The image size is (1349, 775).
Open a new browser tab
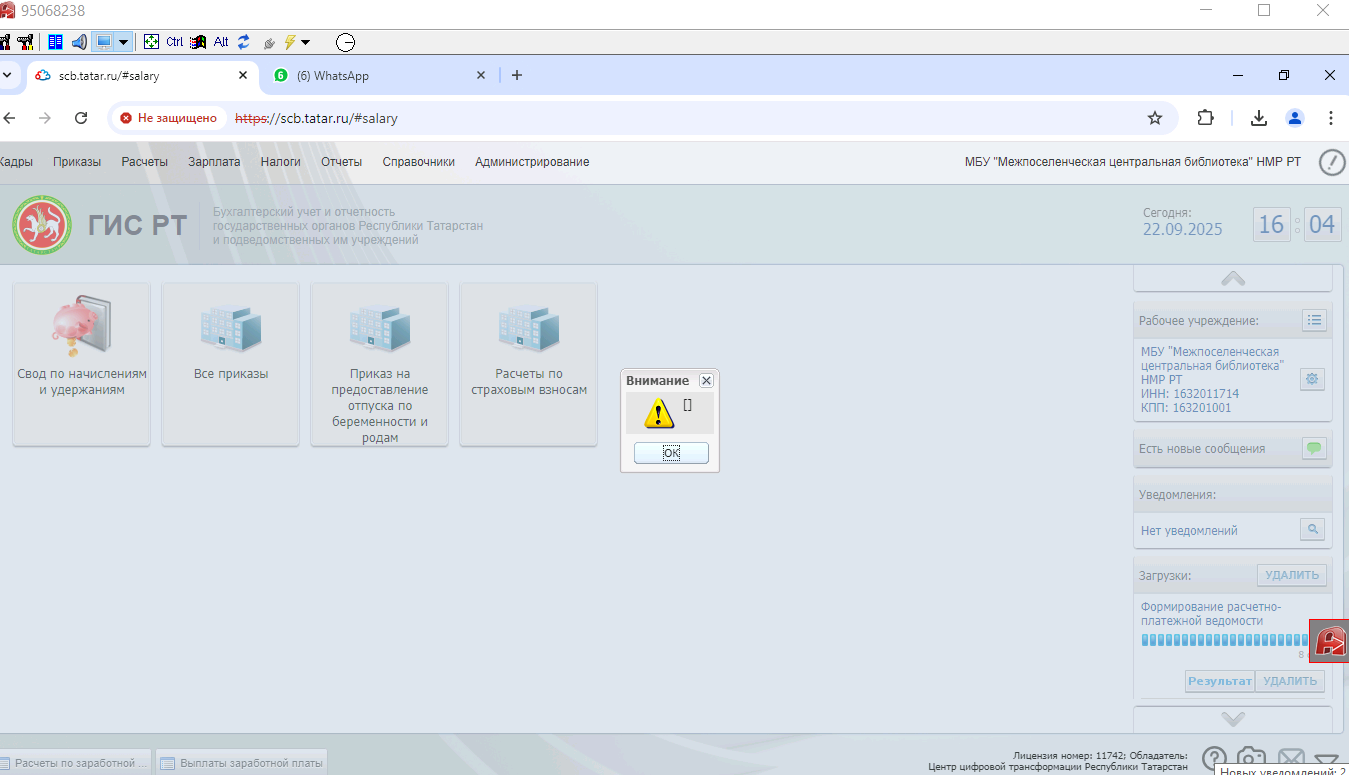click(517, 76)
